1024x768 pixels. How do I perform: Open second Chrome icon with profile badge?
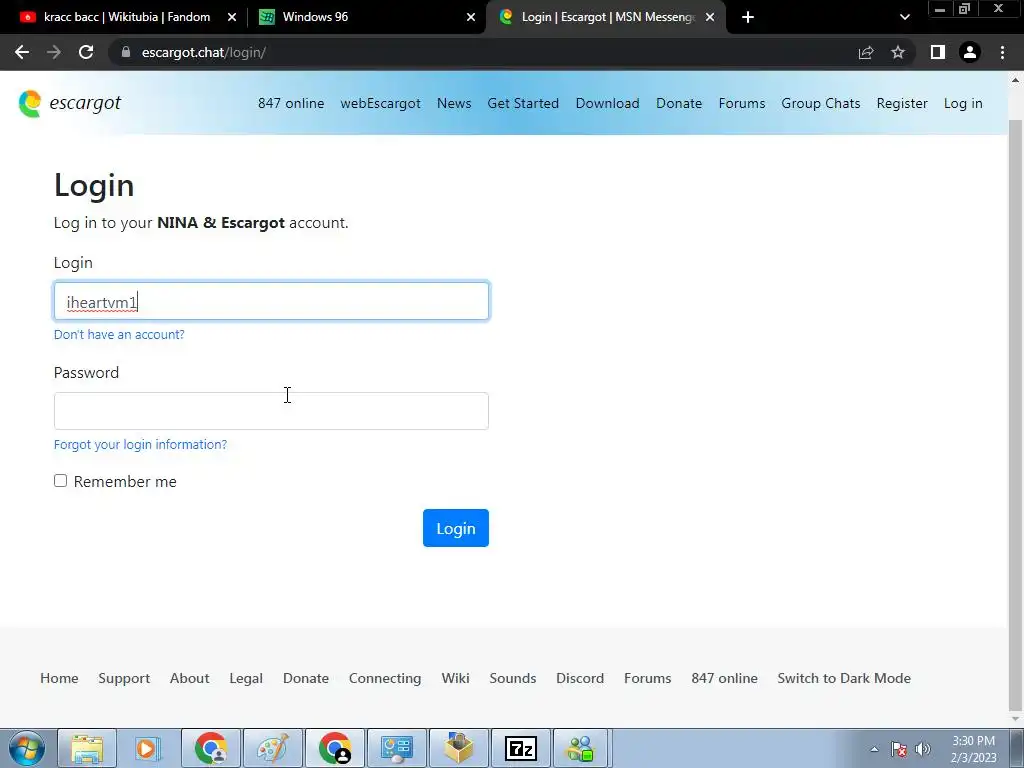pyautogui.click(x=334, y=748)
